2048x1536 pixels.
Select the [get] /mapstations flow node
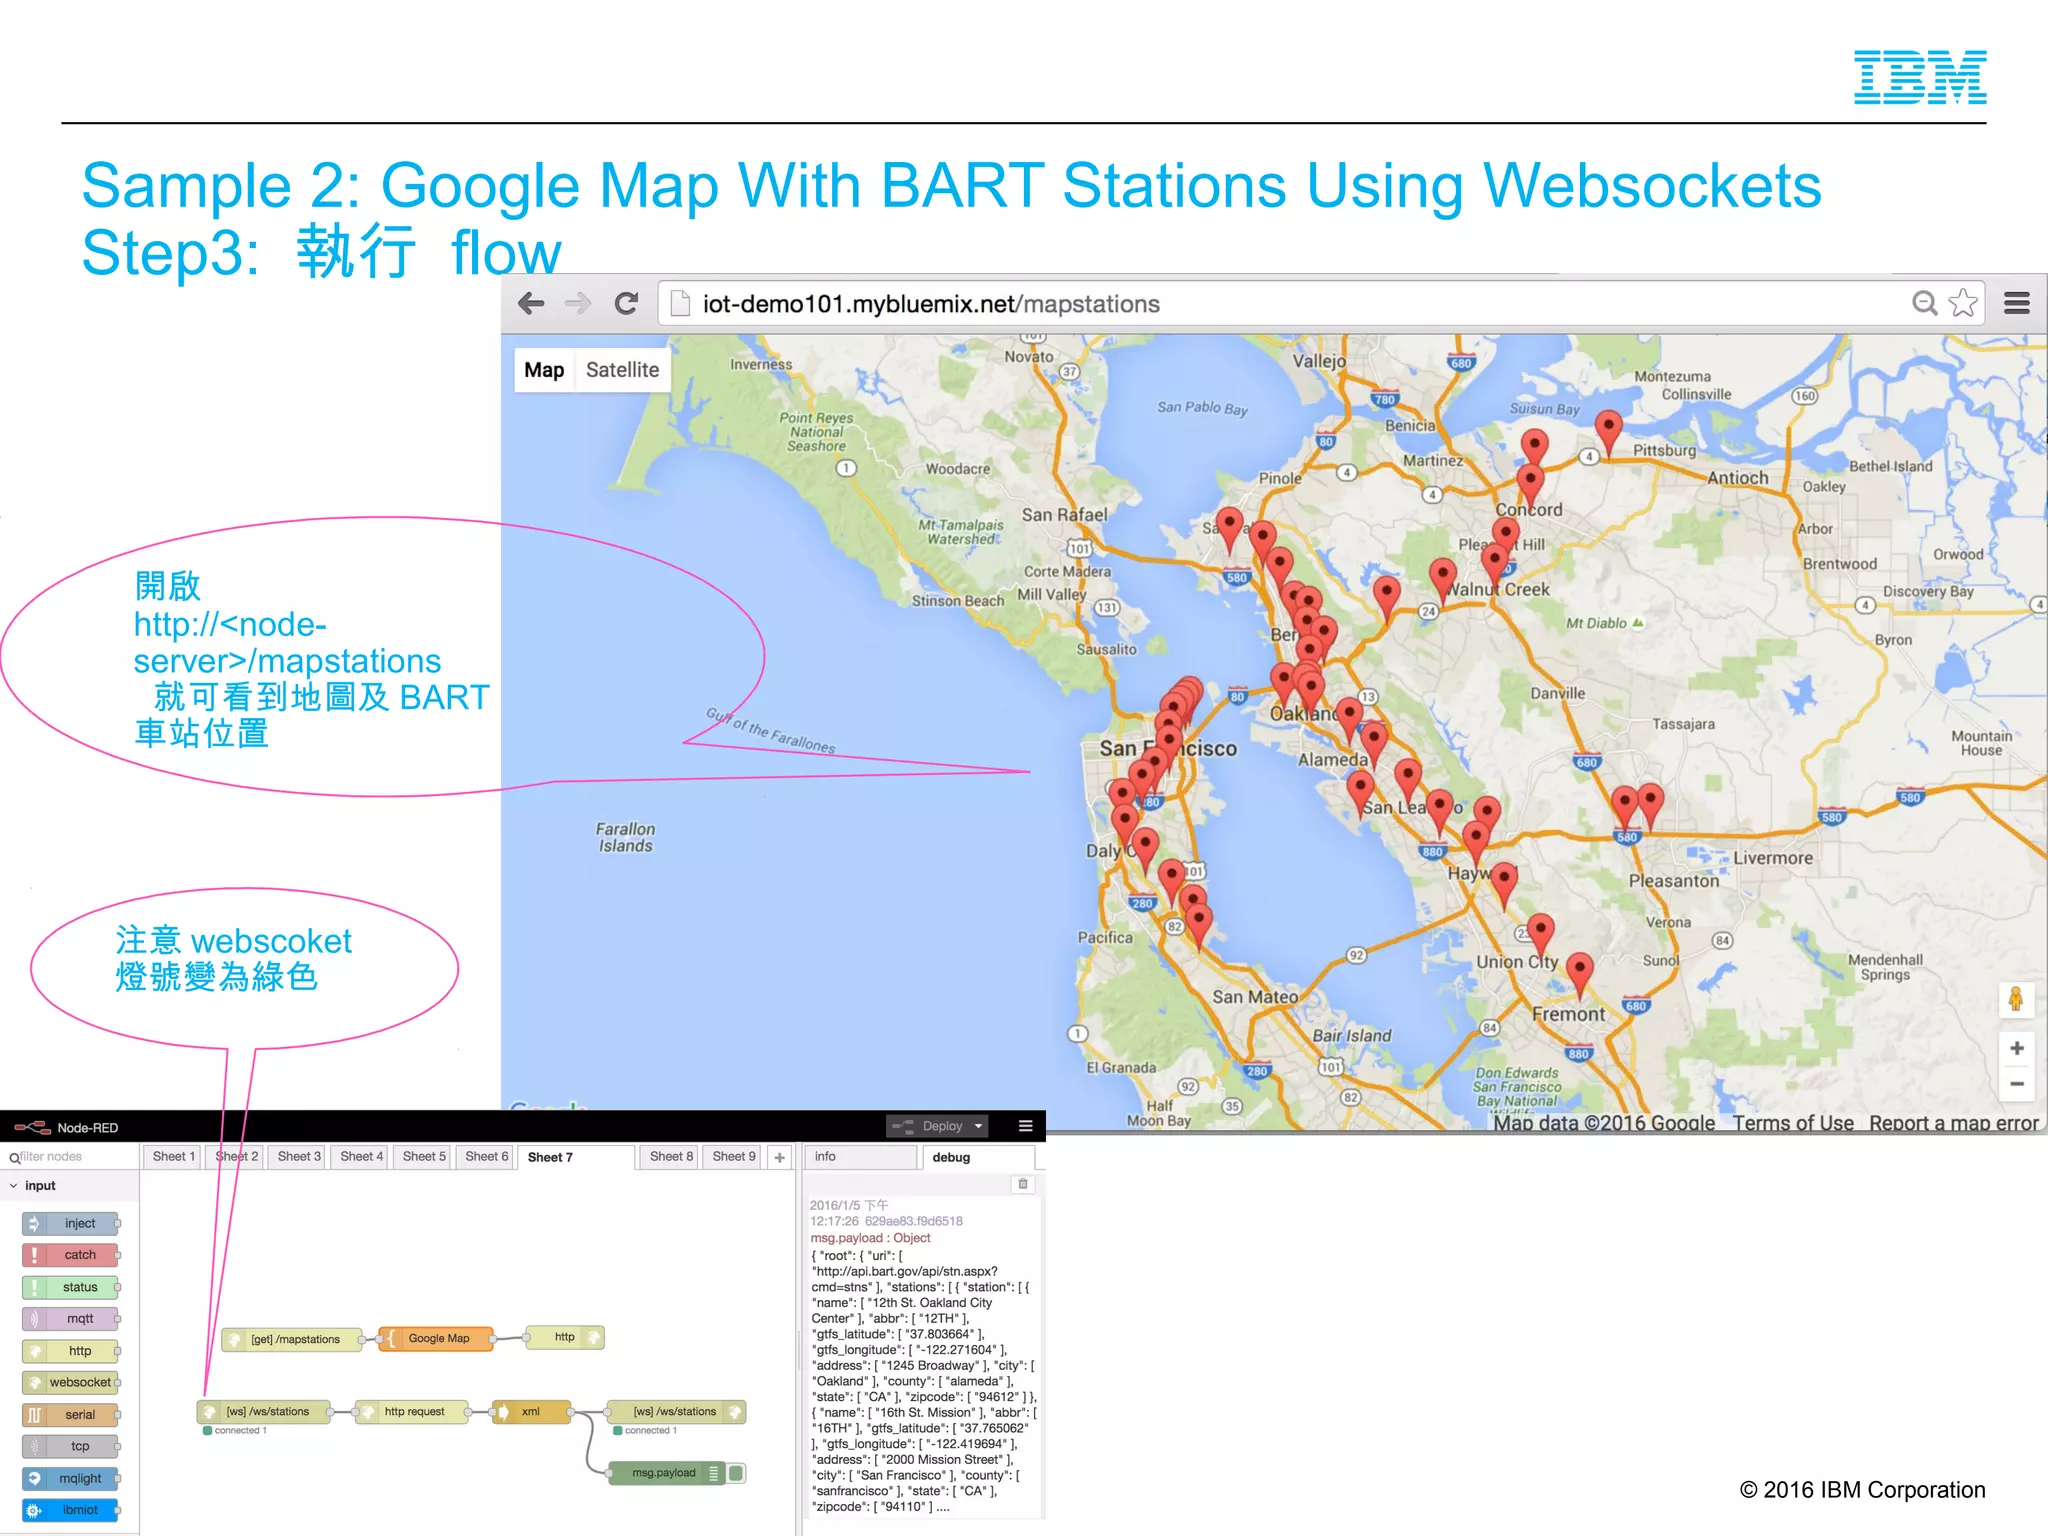(x=292, y=1339)
